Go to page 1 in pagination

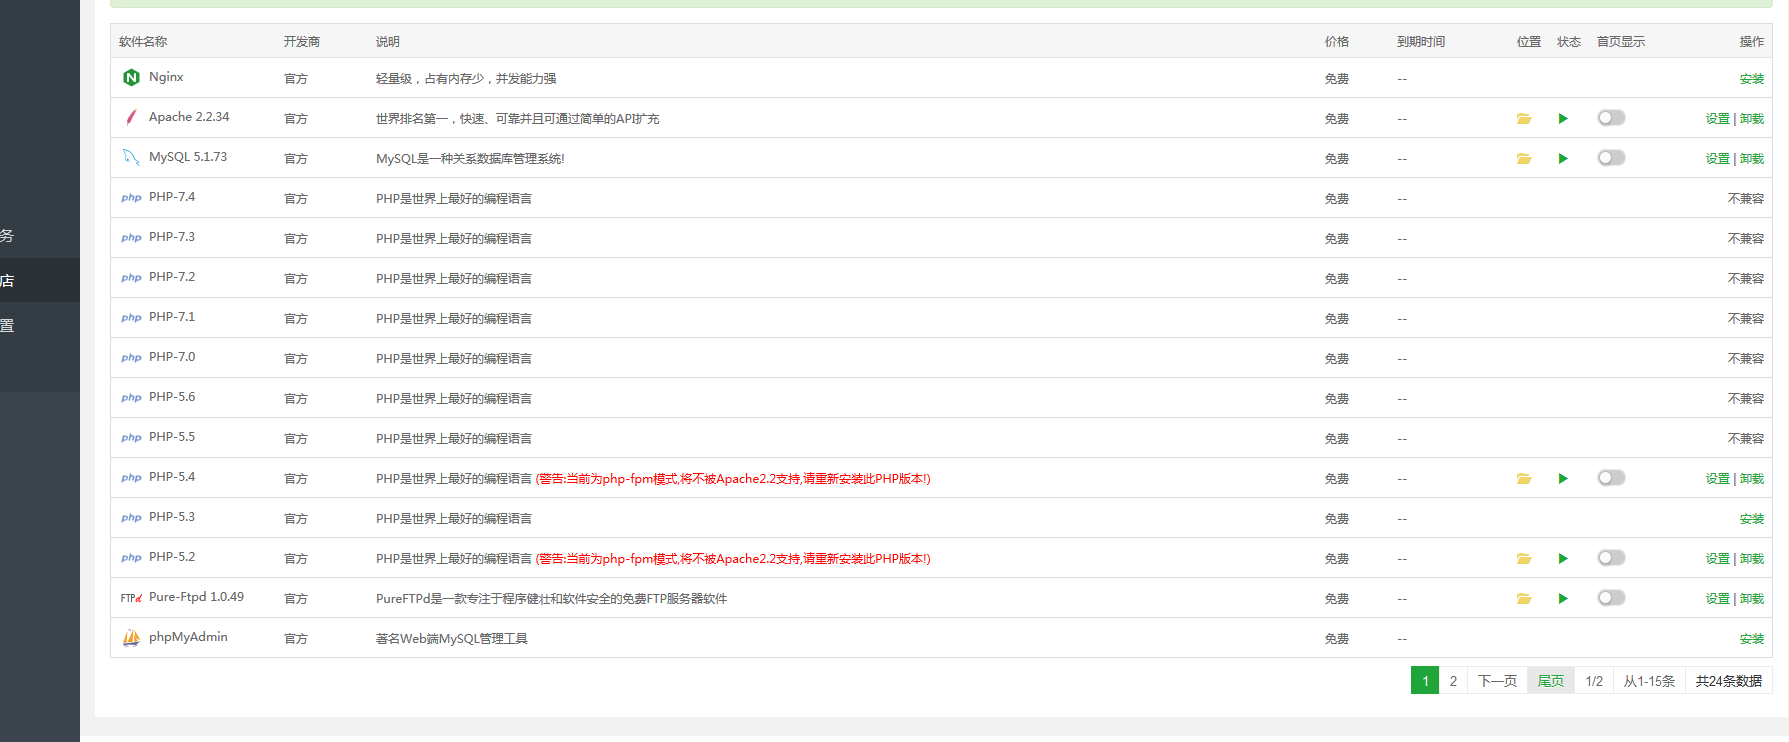pyautogui.click(x=1425, y=681)
